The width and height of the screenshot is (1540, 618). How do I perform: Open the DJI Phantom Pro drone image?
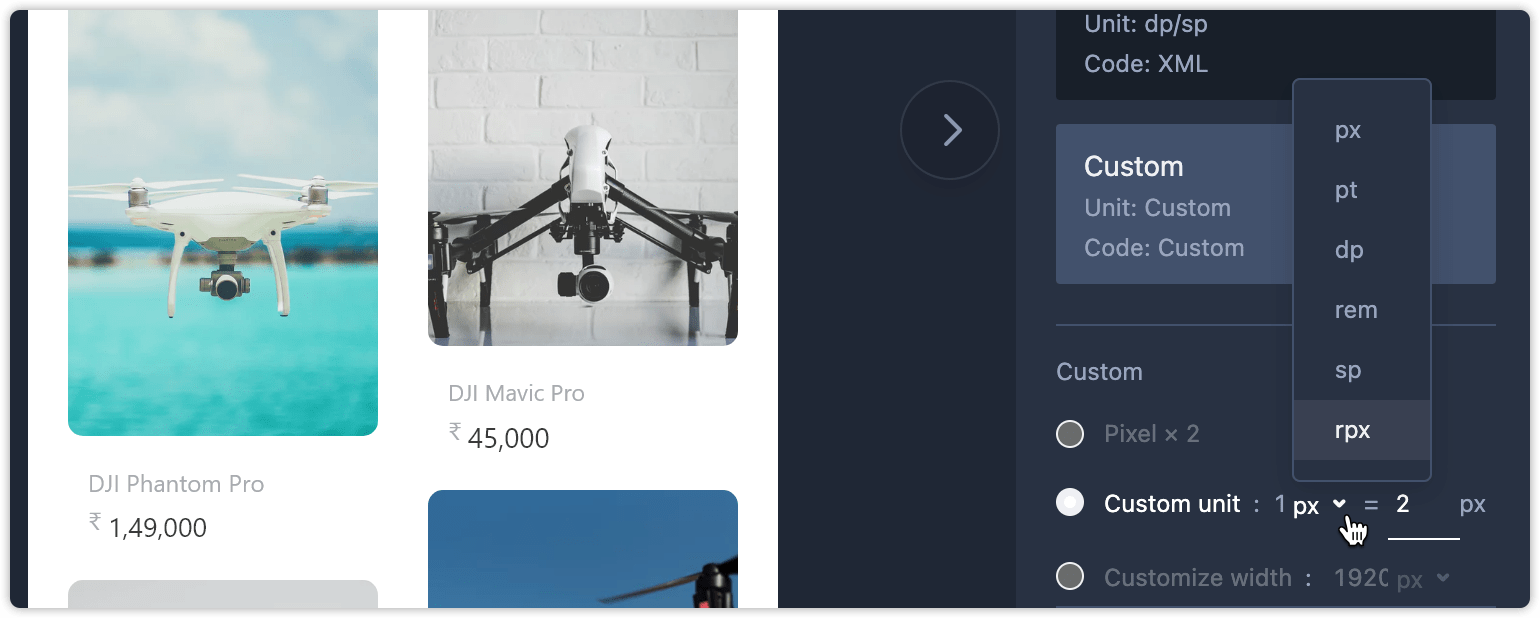[x=223, y=223]
